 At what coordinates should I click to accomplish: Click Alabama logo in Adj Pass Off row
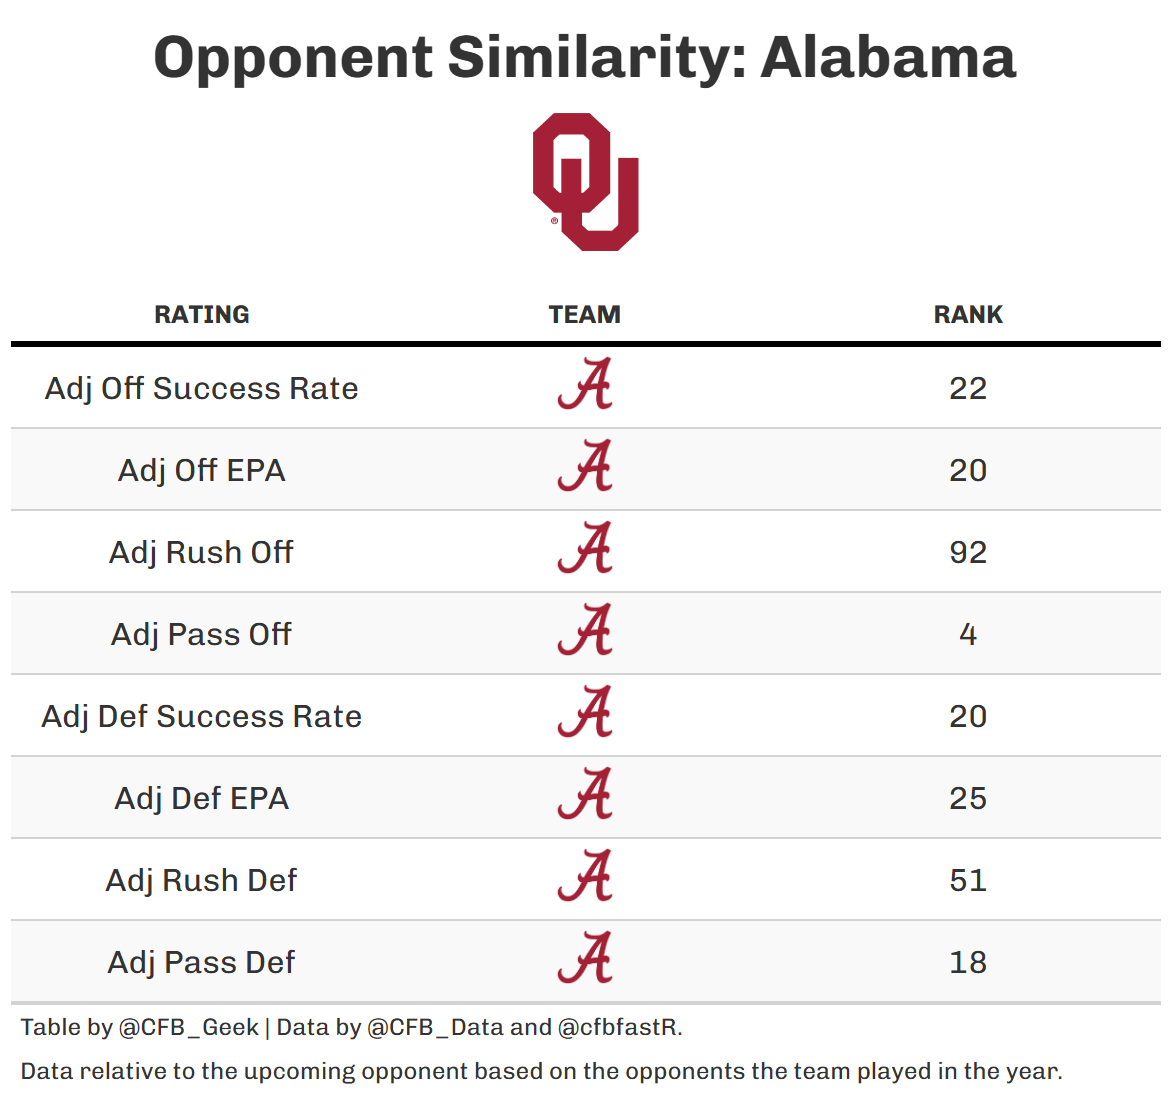[585, 631]
